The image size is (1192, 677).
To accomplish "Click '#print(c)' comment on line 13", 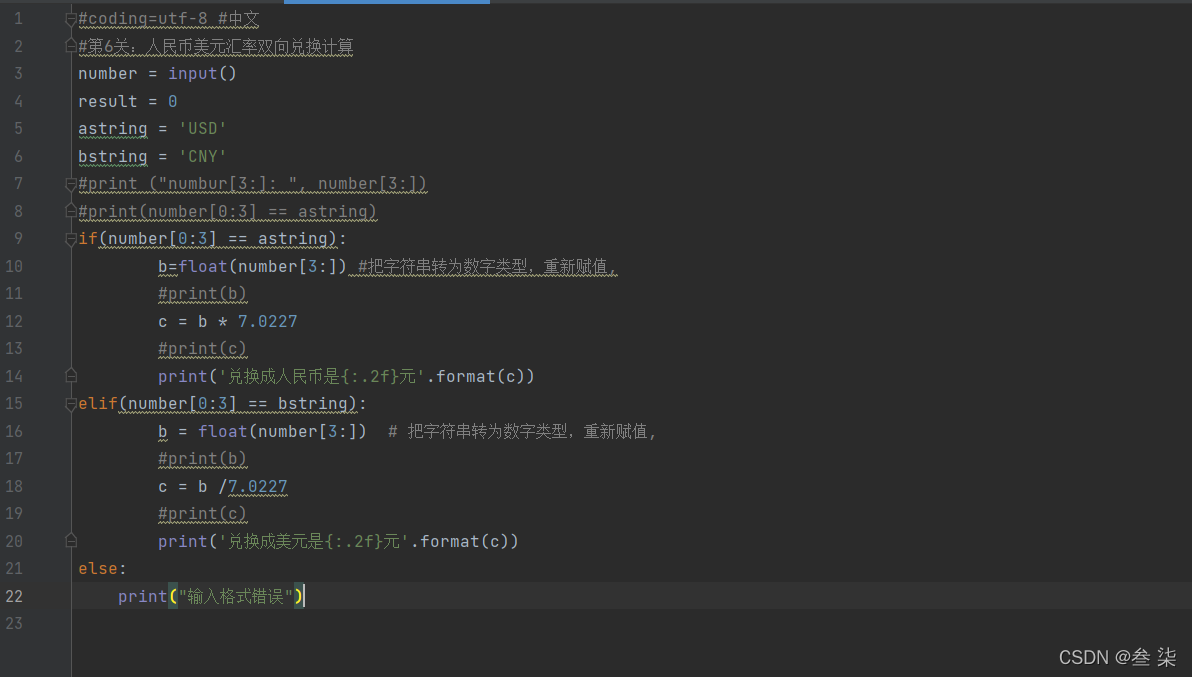I will (x=202, y=350).
